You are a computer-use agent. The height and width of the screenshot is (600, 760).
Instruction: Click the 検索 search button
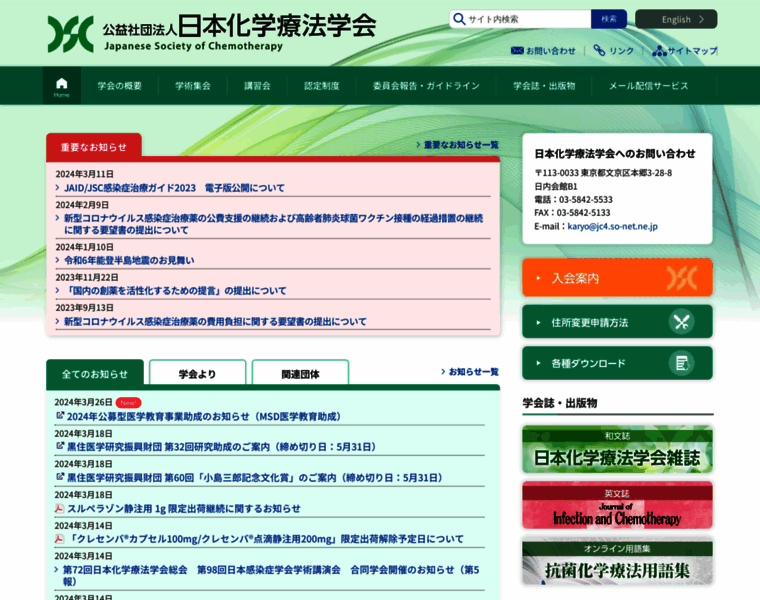pos(609,19)
